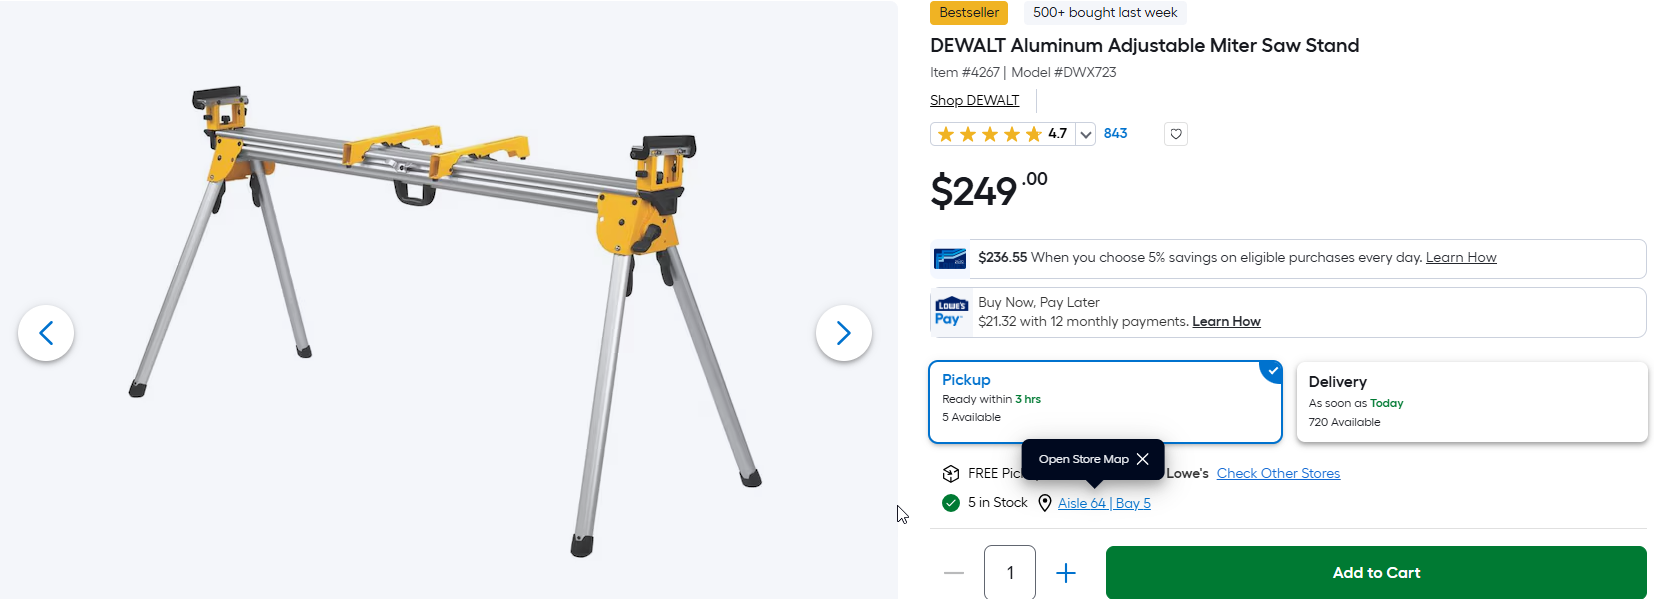Screen dimensions: 1654x599
Task: Open the 843 reviews link
Action: tap(1115, 133)
